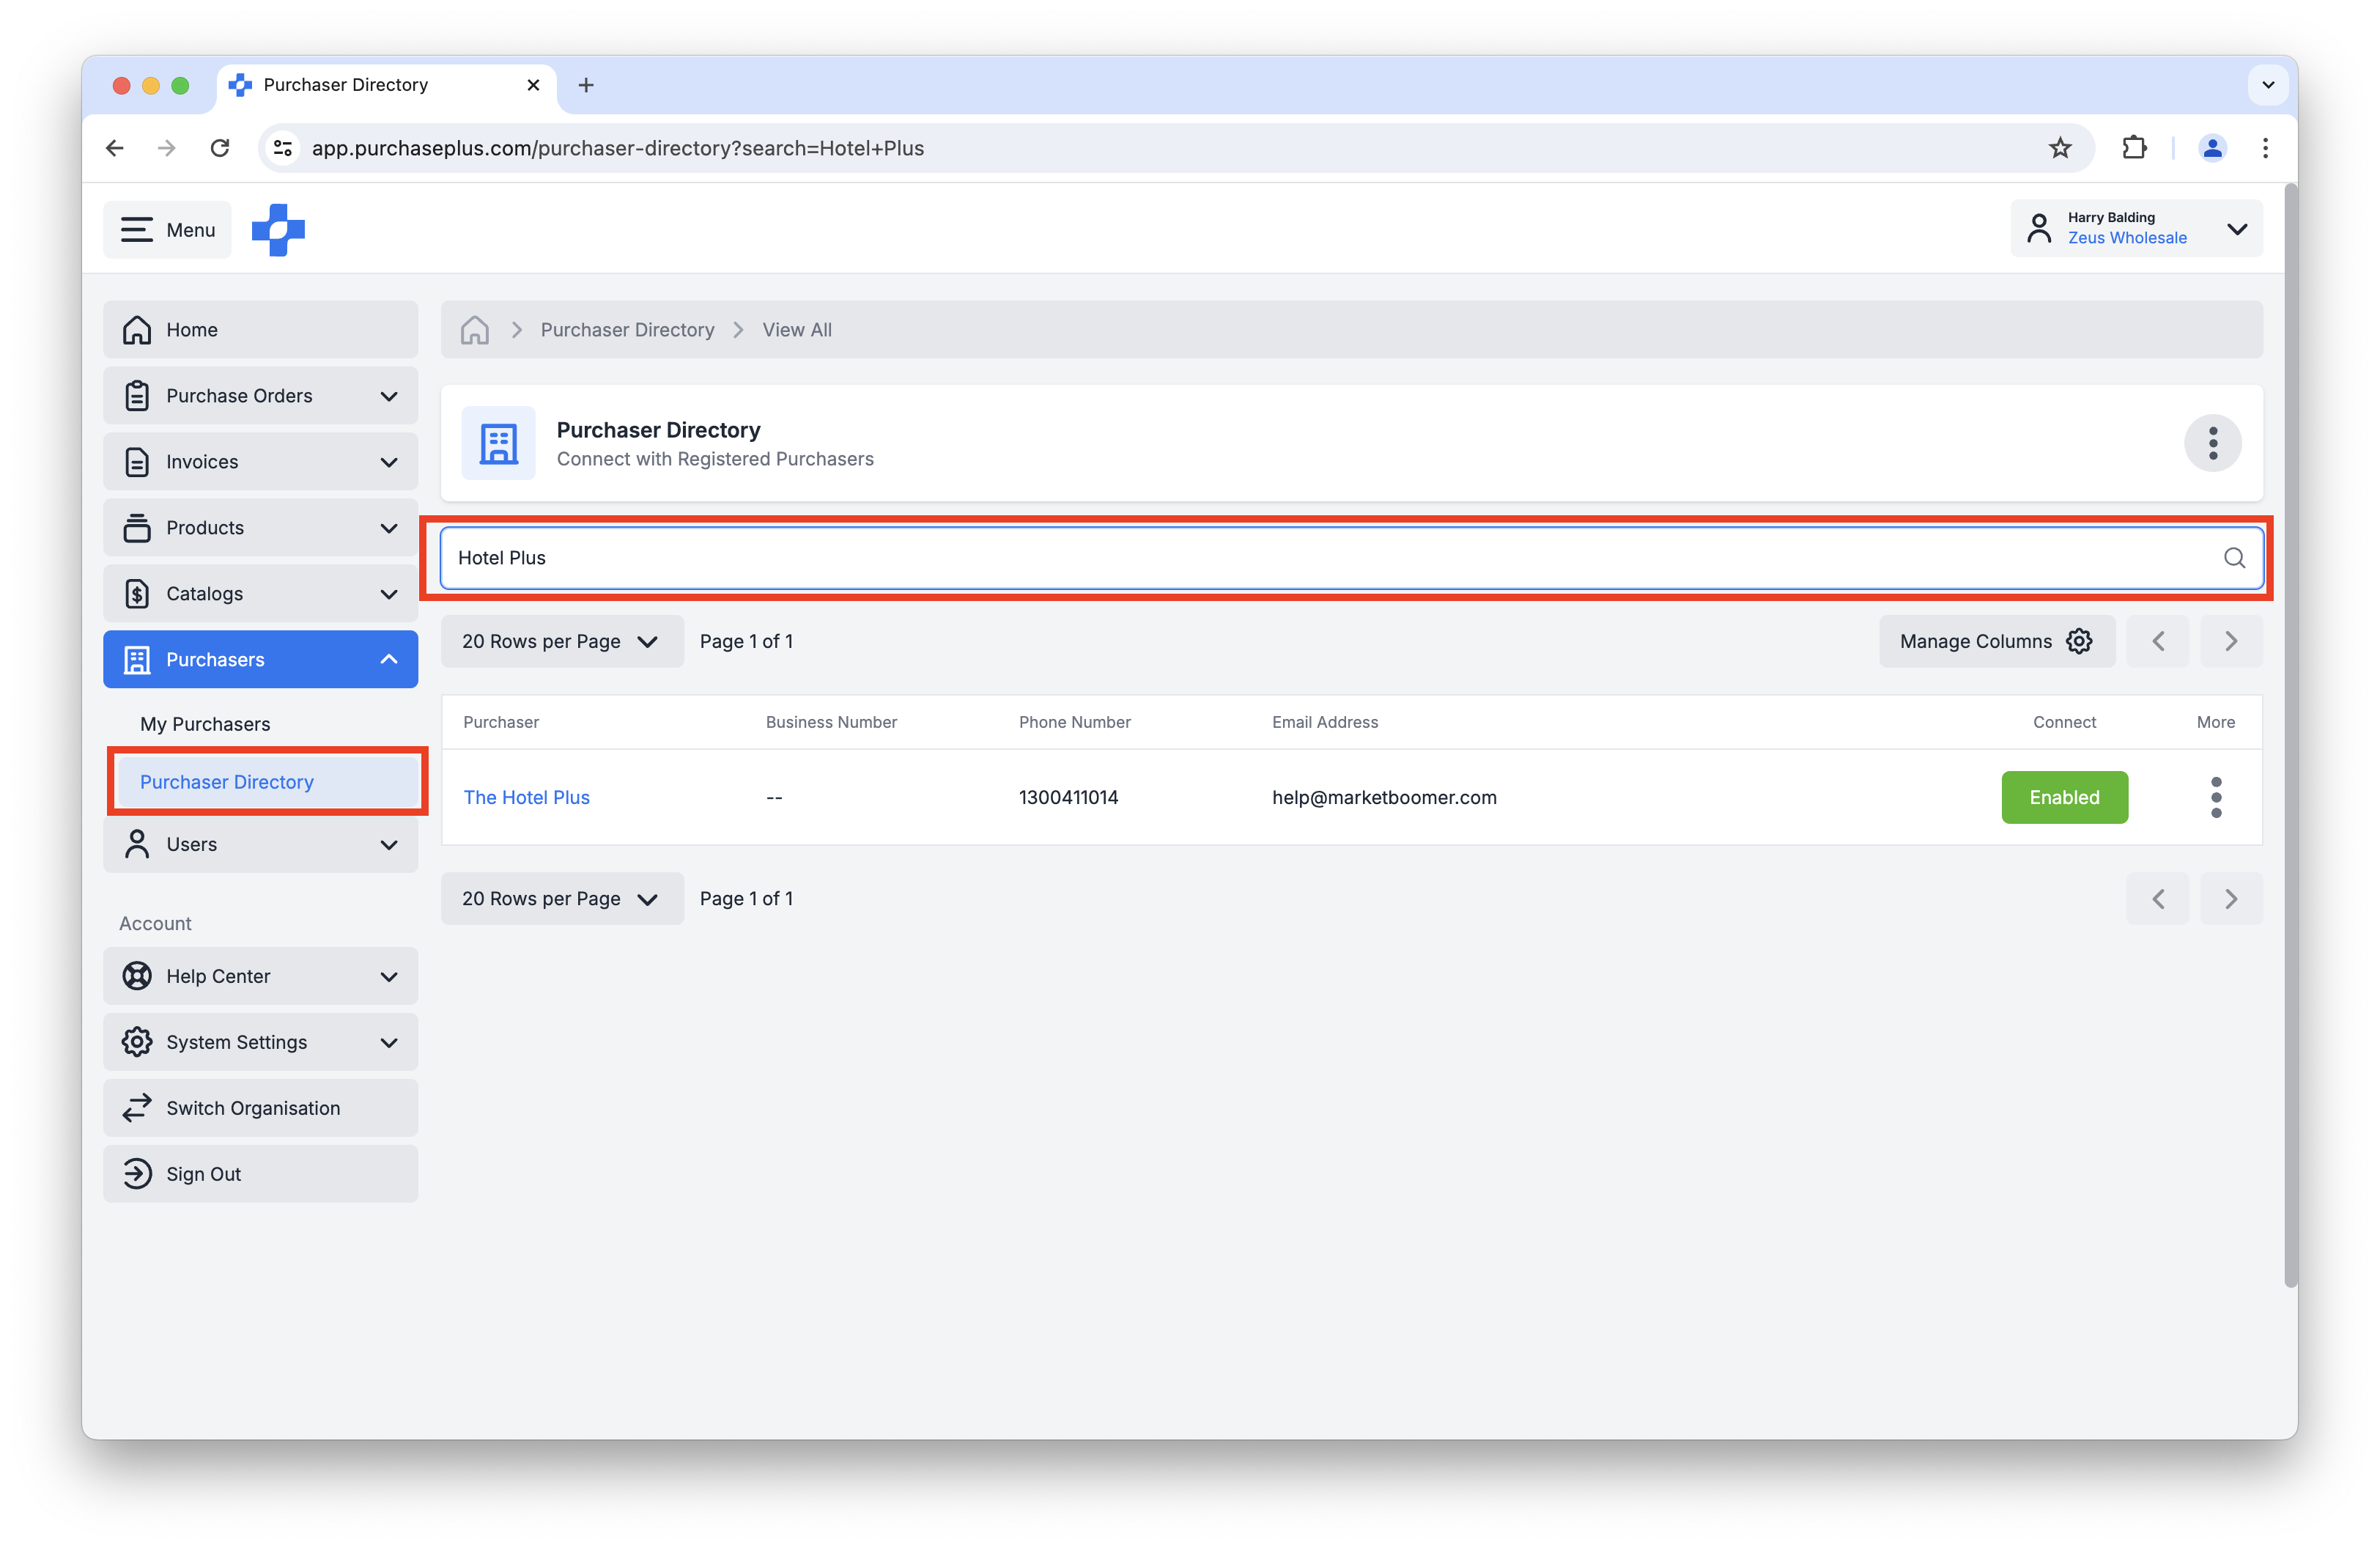Viewport: 2380px width, 1548px height.
Task: Select Purchaser Directory submenu item
Action: tap(268, 782)
